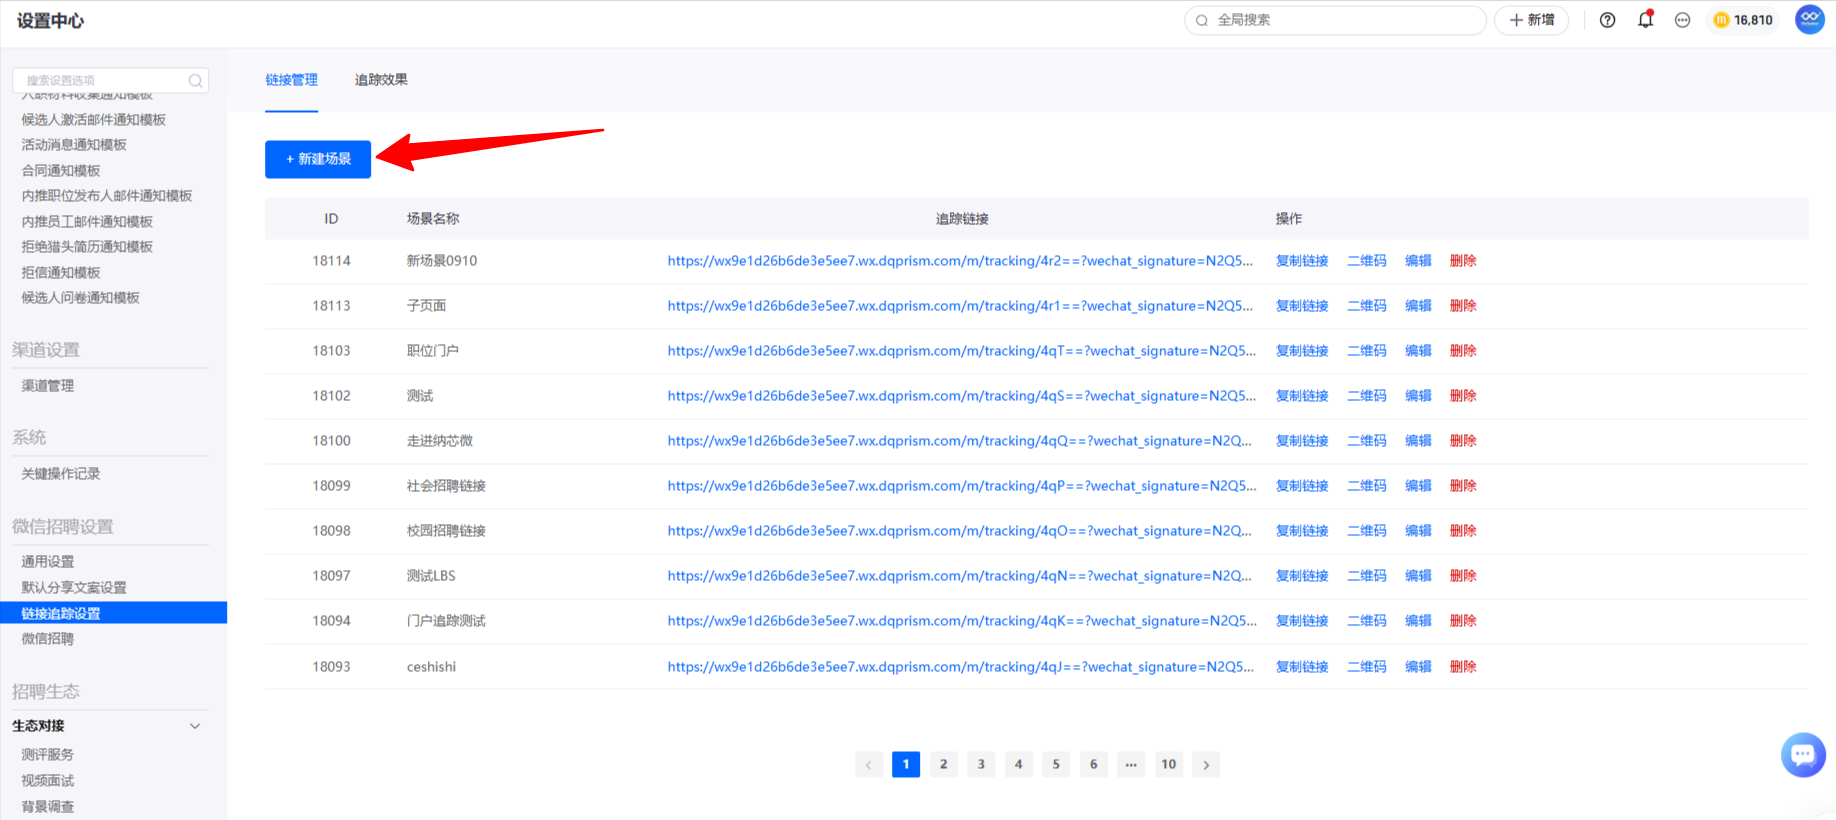Copy link for 社会招聘链接
Screen dimensions: 1836x820
[1302, 486]
